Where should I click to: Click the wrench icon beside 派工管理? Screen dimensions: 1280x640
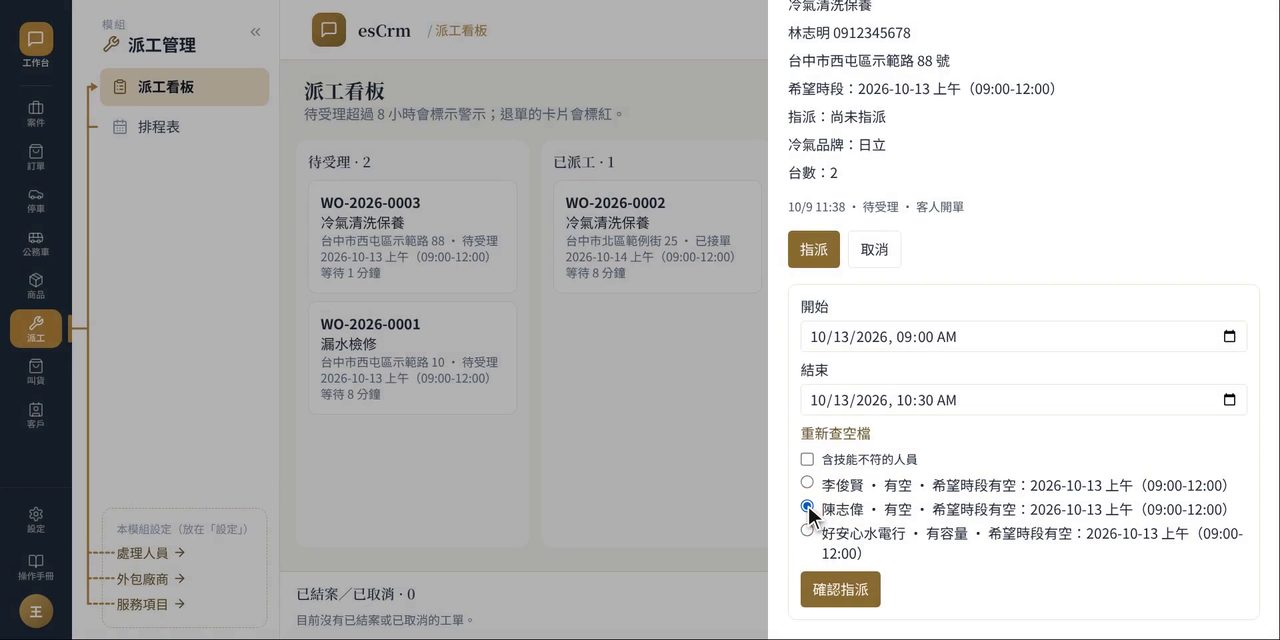tap(111, 45)
